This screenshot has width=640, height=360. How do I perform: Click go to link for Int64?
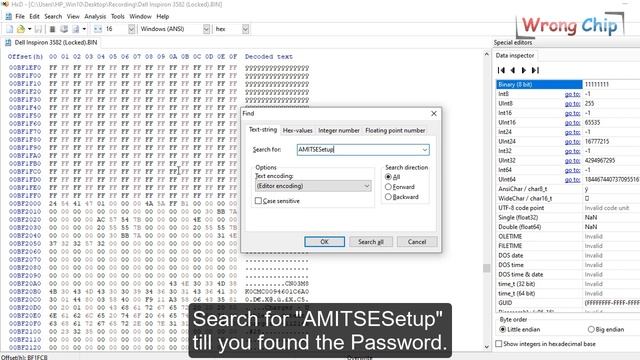pos(572,170)
